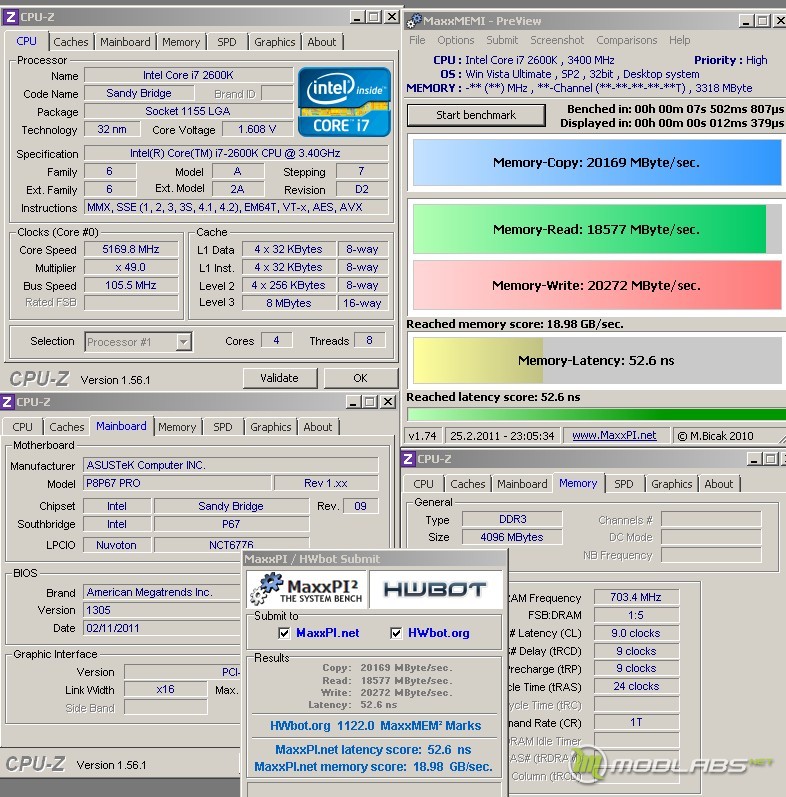Switch to CPU tab in Mainboard CPU-Z window

[22, 427]
